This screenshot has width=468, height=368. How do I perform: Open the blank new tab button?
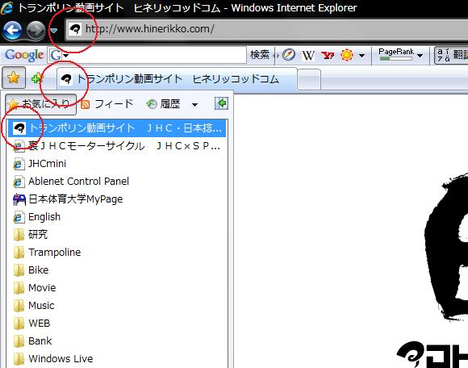coord(309,79)
